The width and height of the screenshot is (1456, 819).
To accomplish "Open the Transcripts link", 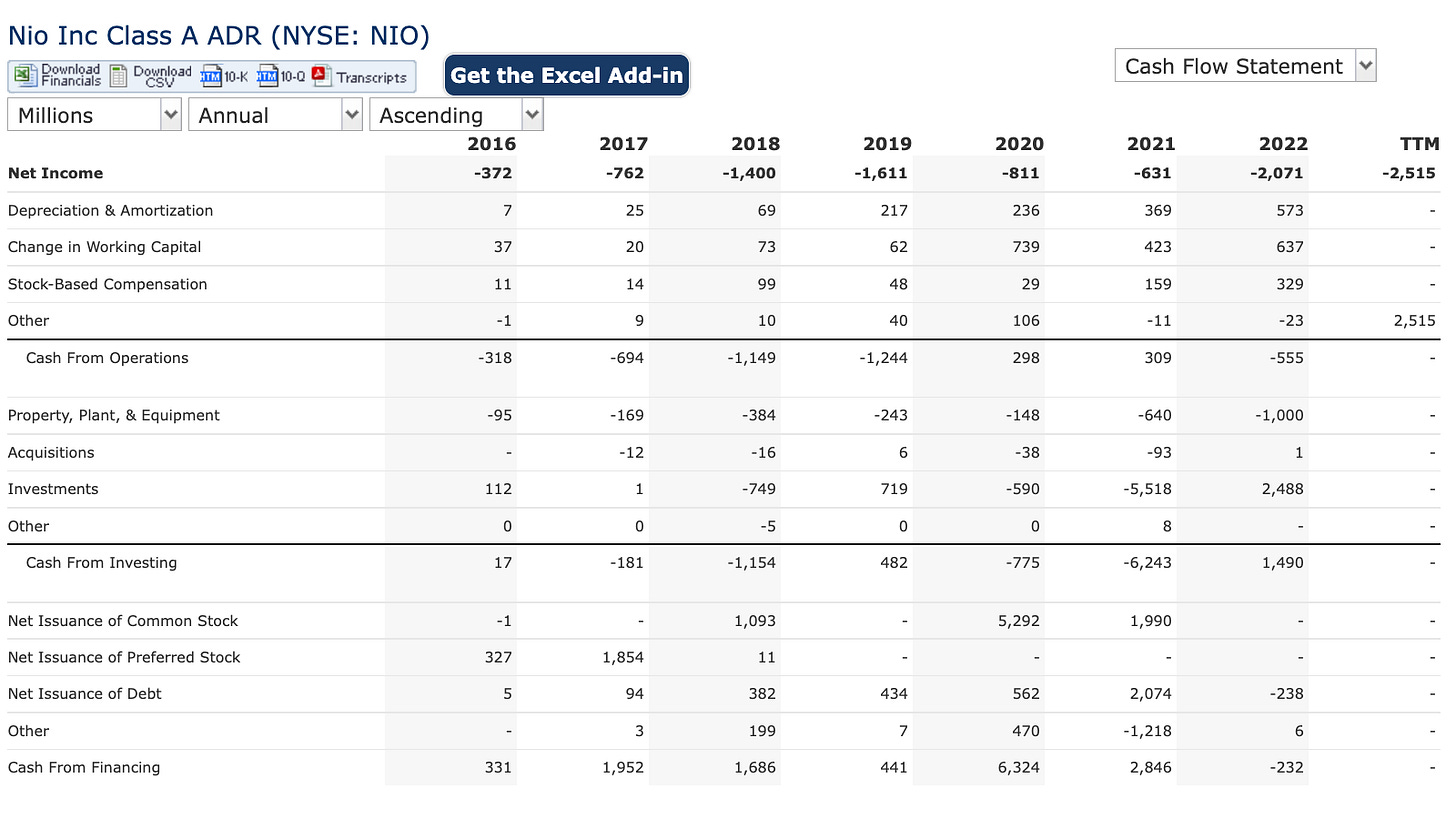I will 371,77.
